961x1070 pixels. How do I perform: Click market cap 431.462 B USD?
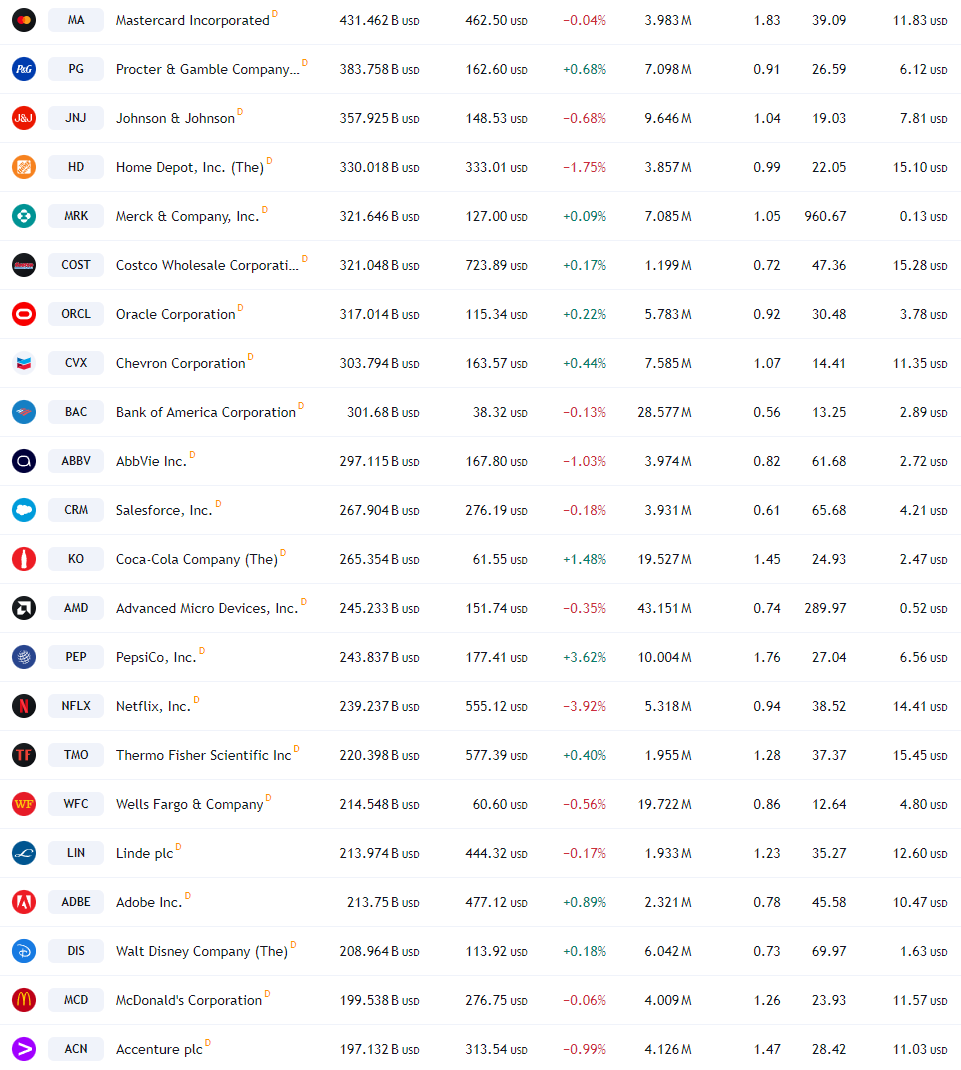(379, 20)
